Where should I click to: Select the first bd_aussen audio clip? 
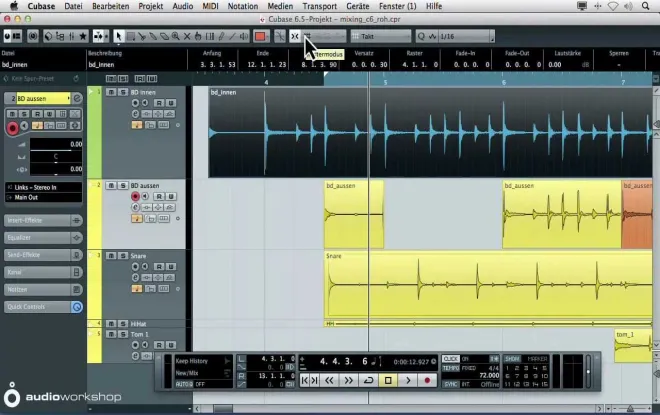tap(354, 215)
